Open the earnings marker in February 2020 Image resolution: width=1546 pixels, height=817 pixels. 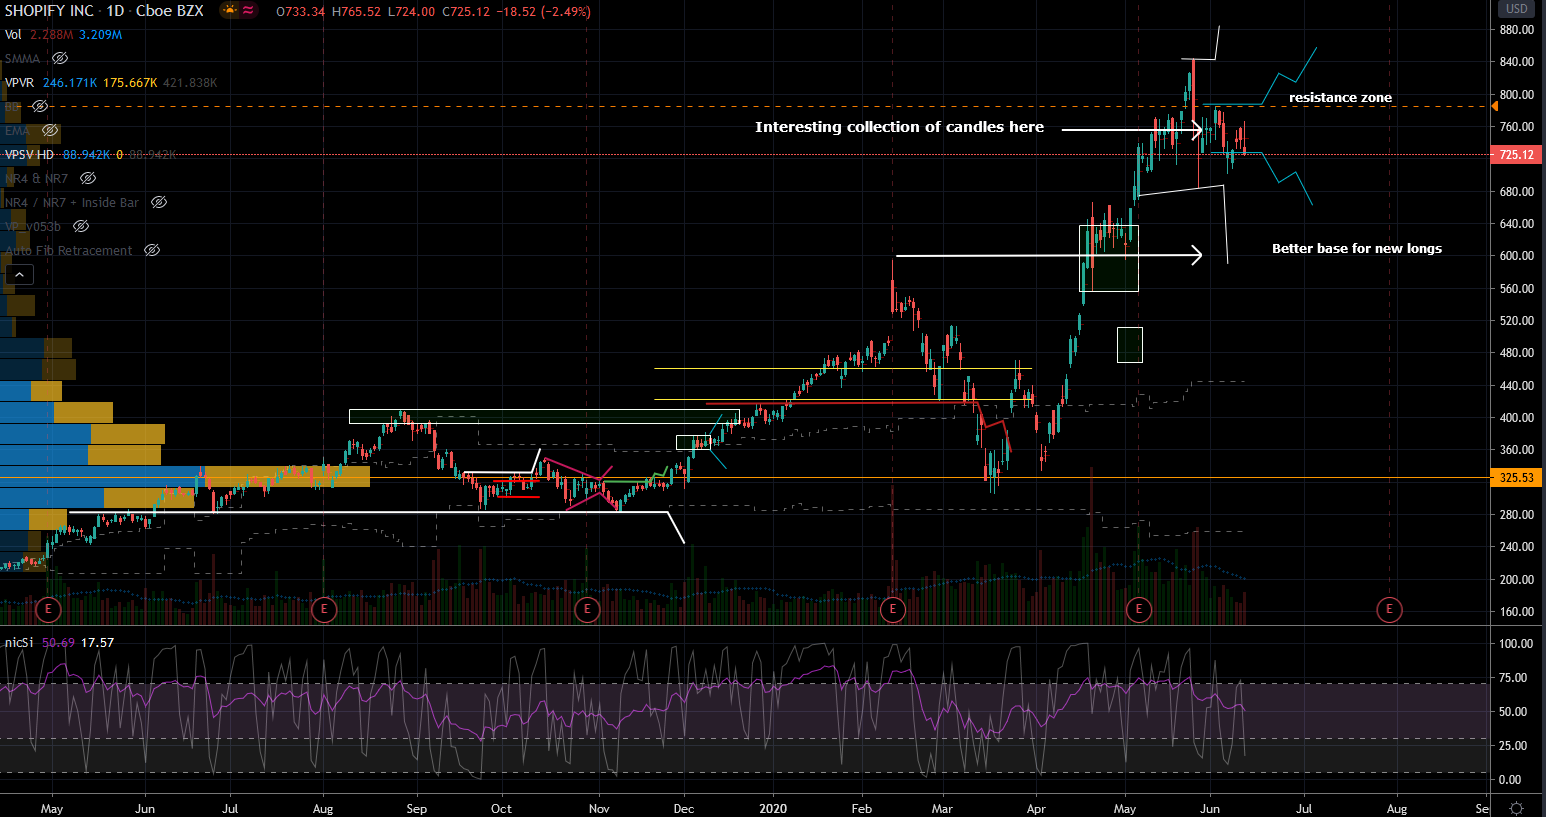(892, 609)
